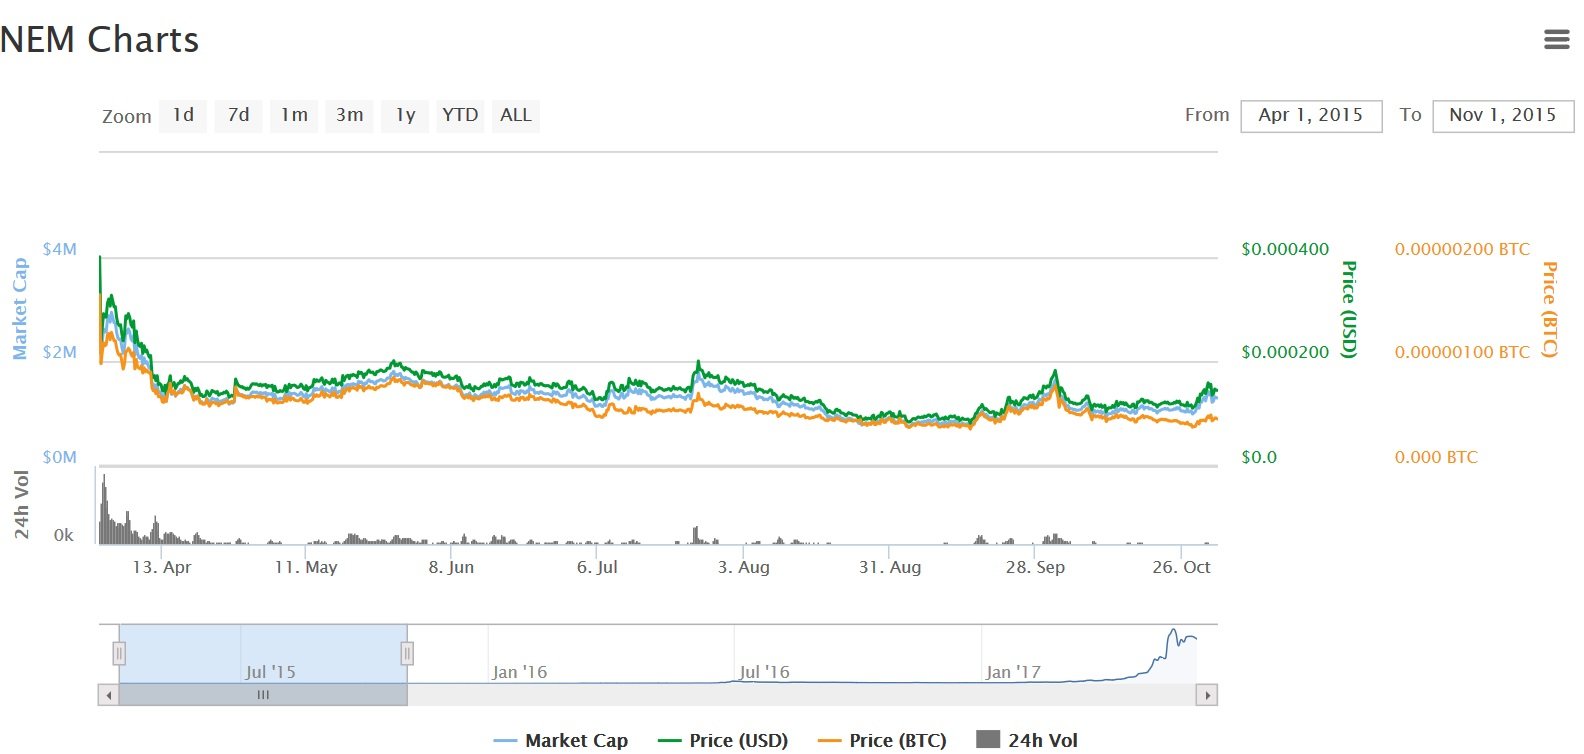Grab the navigator right range handle

pyautogui.click(x=407, y=654)
